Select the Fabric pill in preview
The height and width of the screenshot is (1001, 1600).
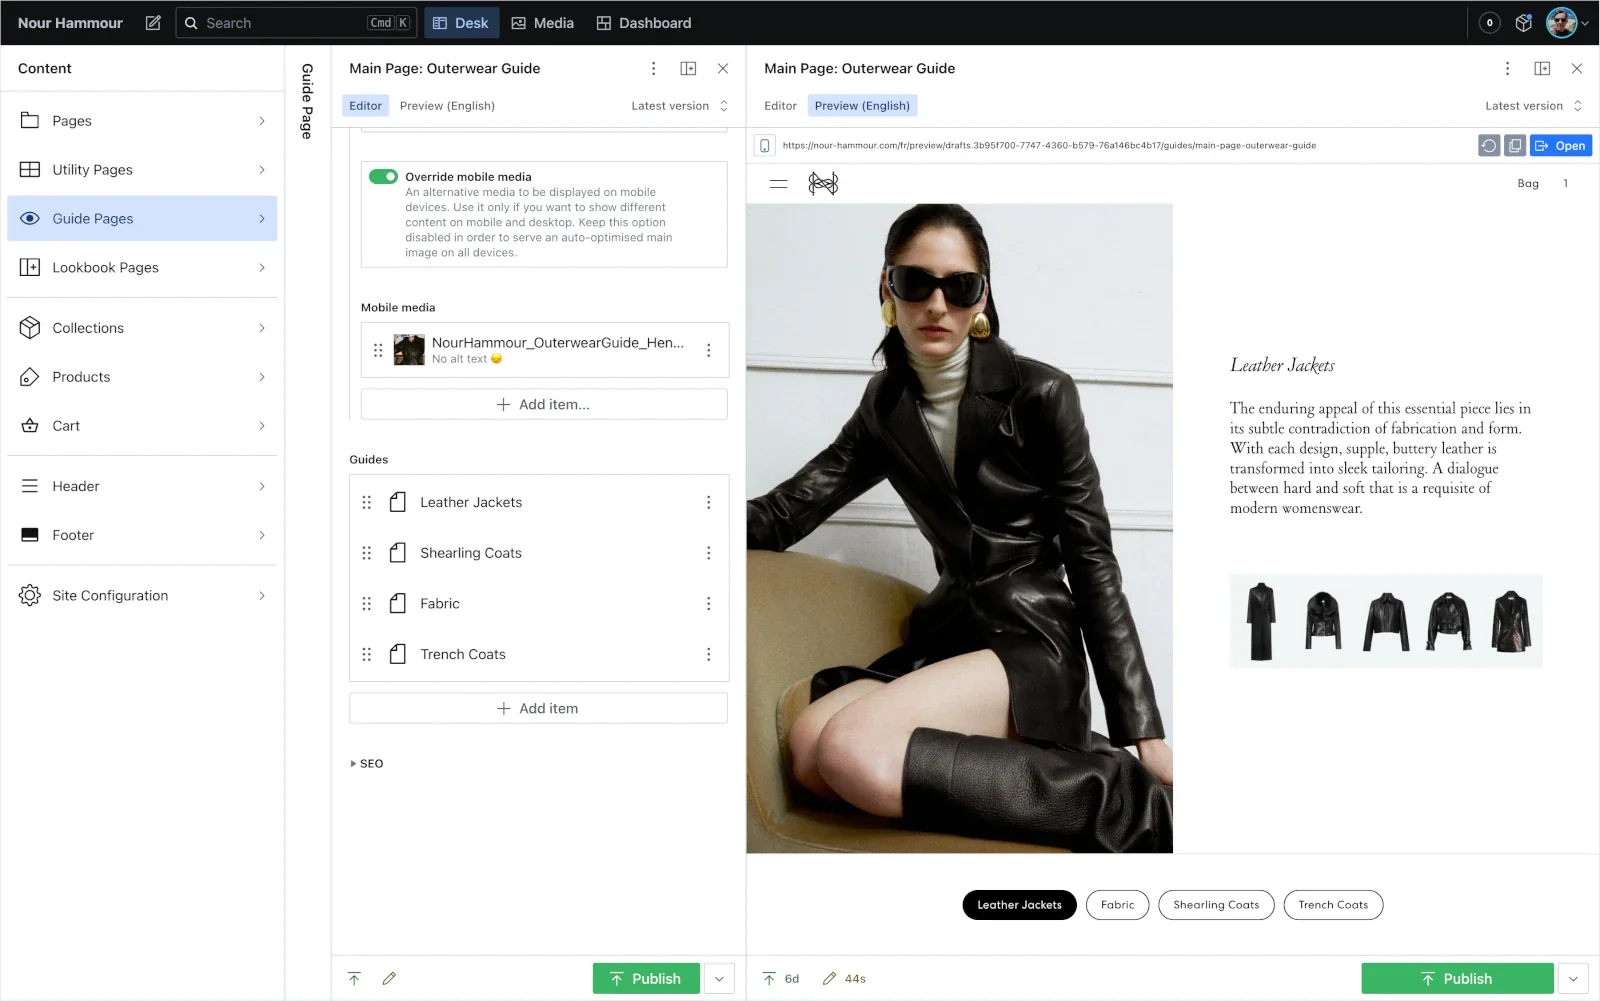[1117, 905]
